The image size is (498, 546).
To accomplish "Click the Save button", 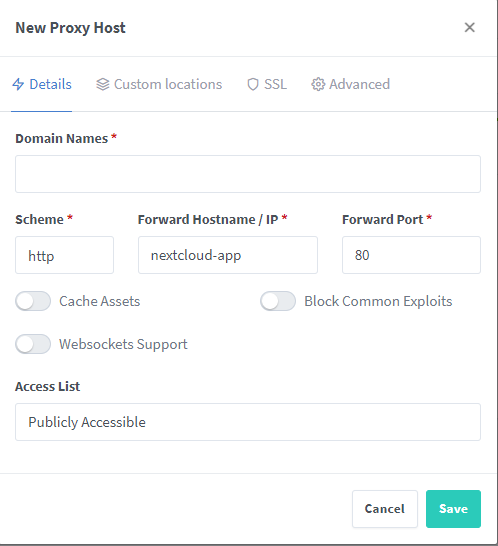I will (x=453, y=509).
